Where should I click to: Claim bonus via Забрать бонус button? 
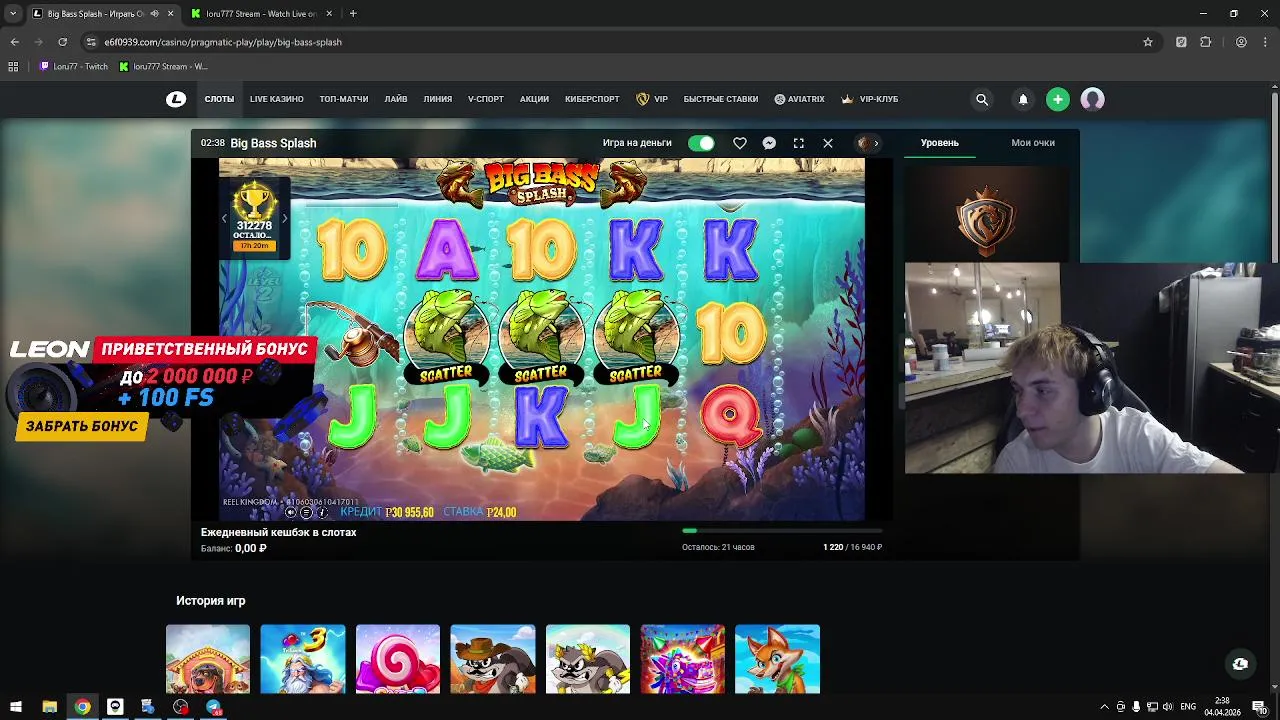click(x=82, y=426)
